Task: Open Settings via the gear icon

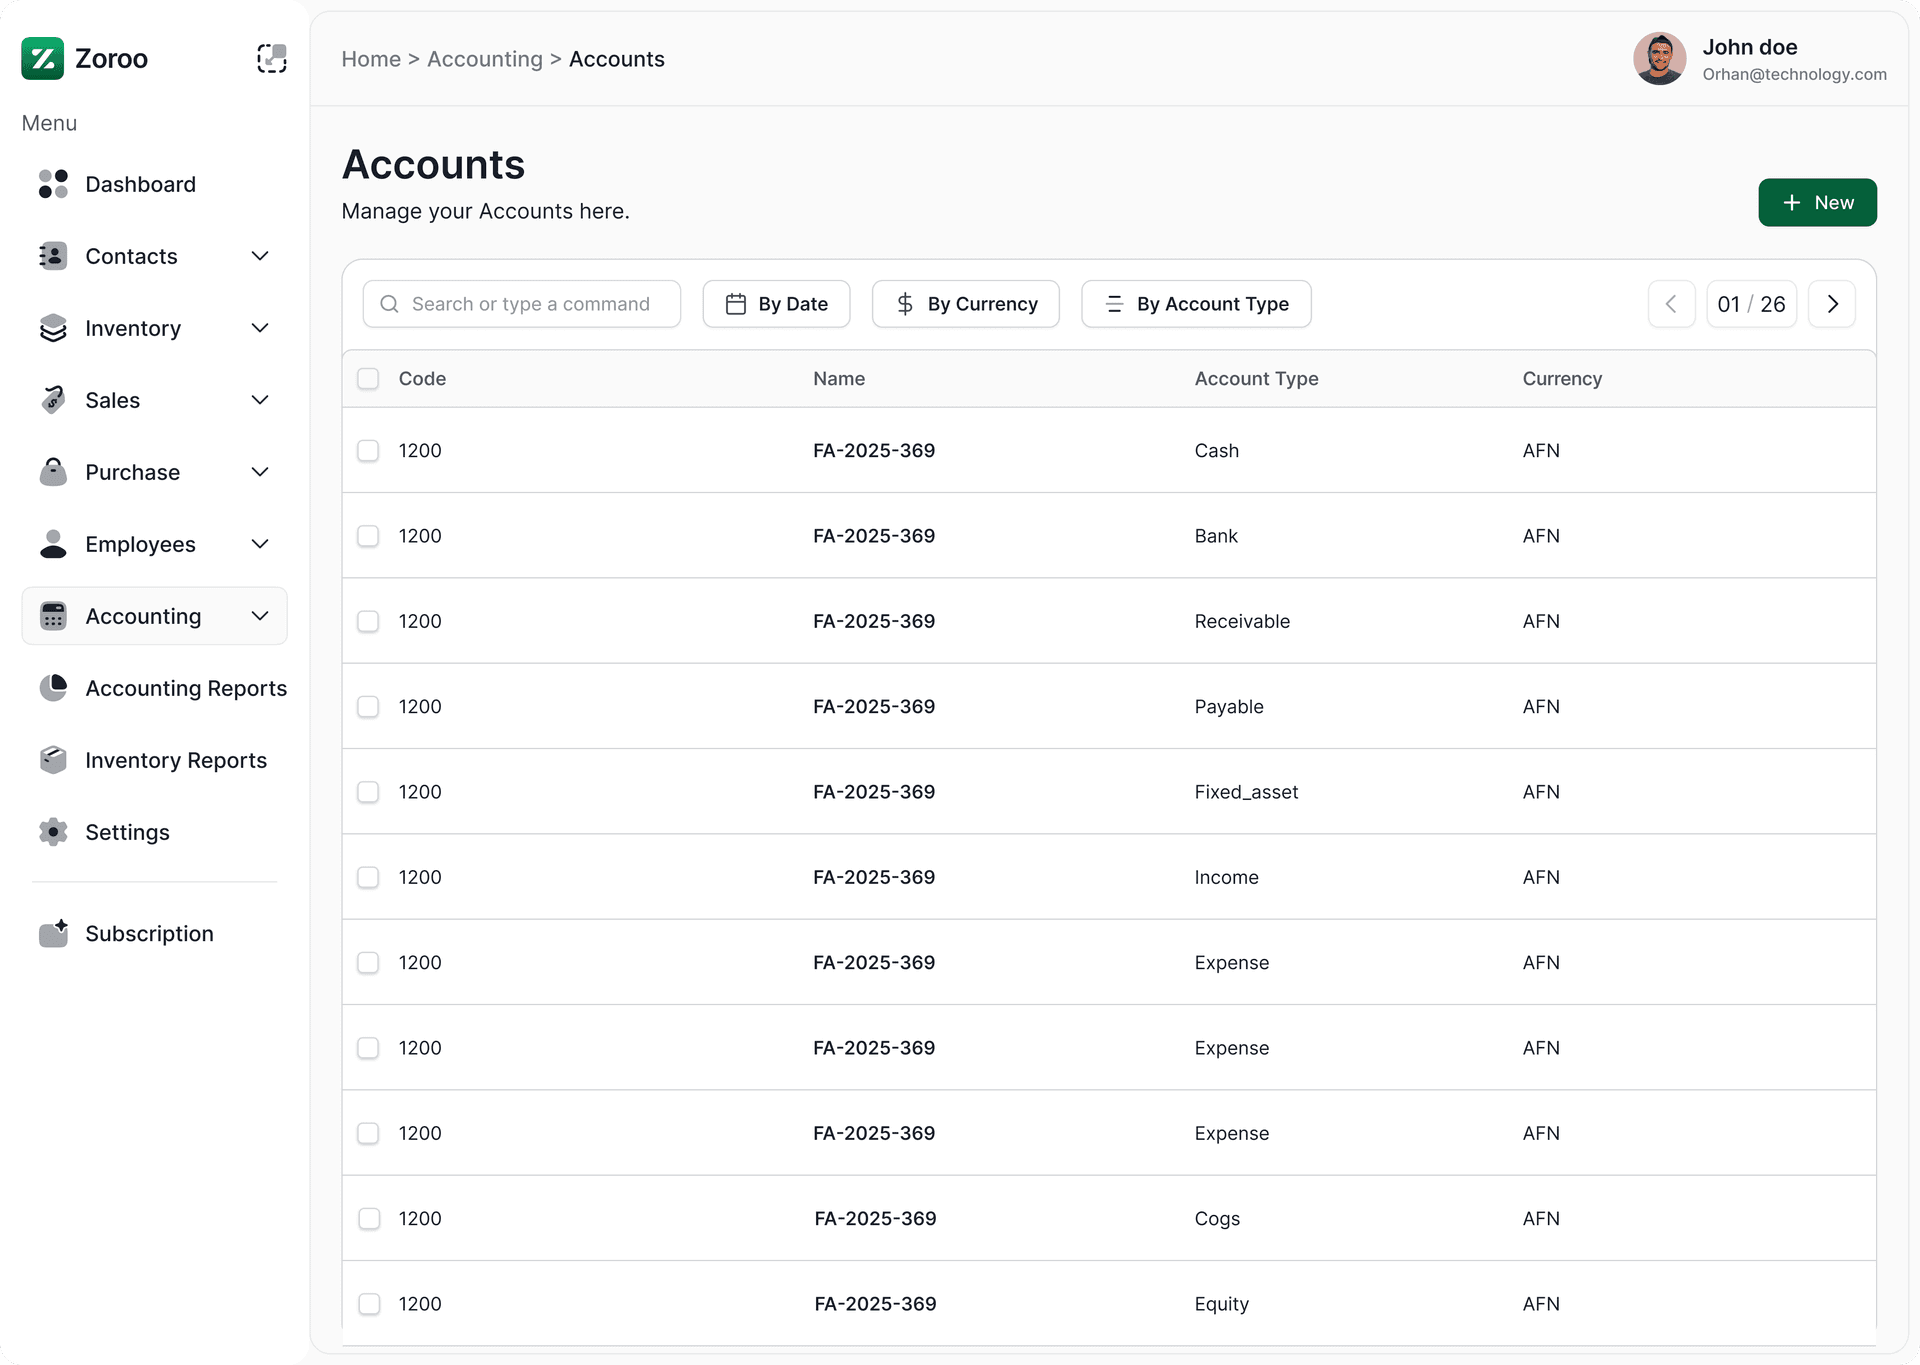Action: point(53,832)
